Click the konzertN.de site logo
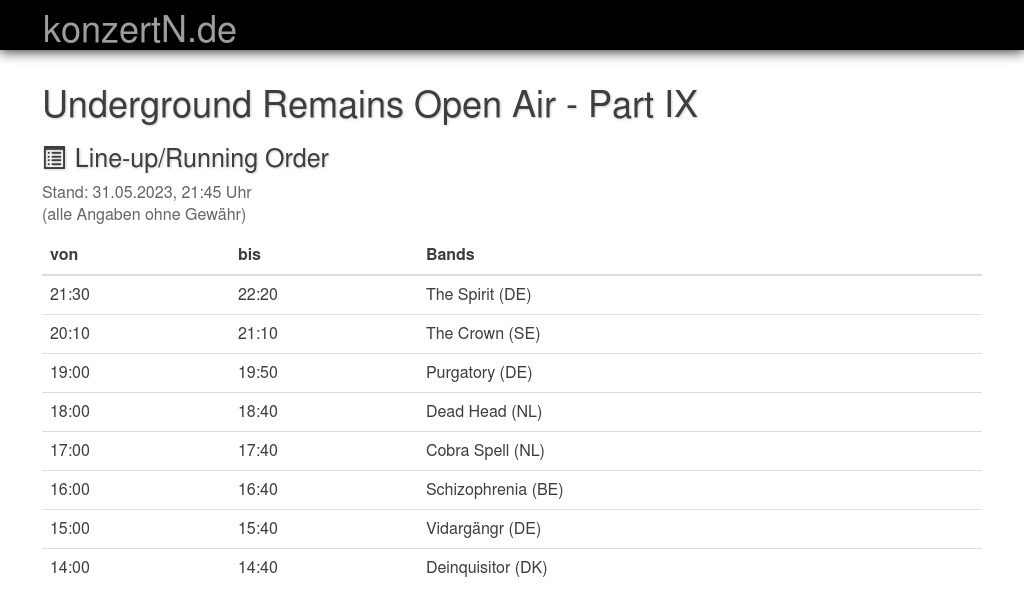 (x=140, y=30)
